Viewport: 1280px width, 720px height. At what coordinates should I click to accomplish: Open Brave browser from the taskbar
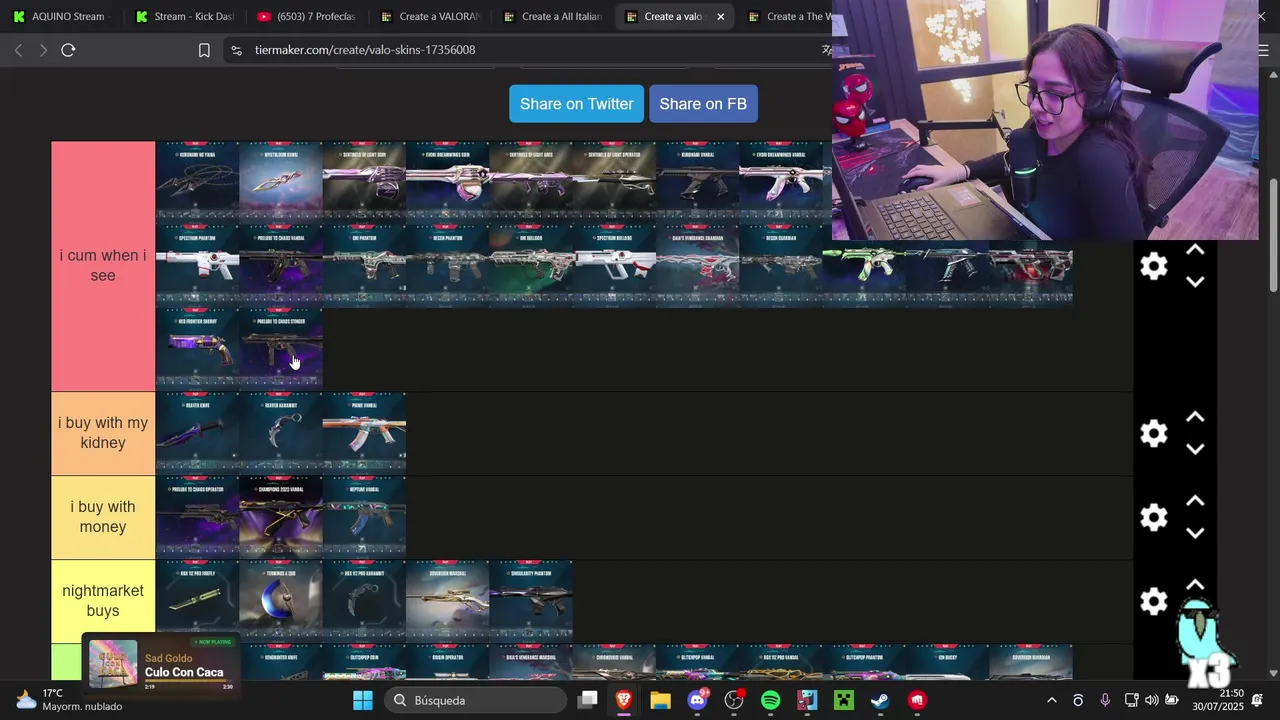point(623,700)
